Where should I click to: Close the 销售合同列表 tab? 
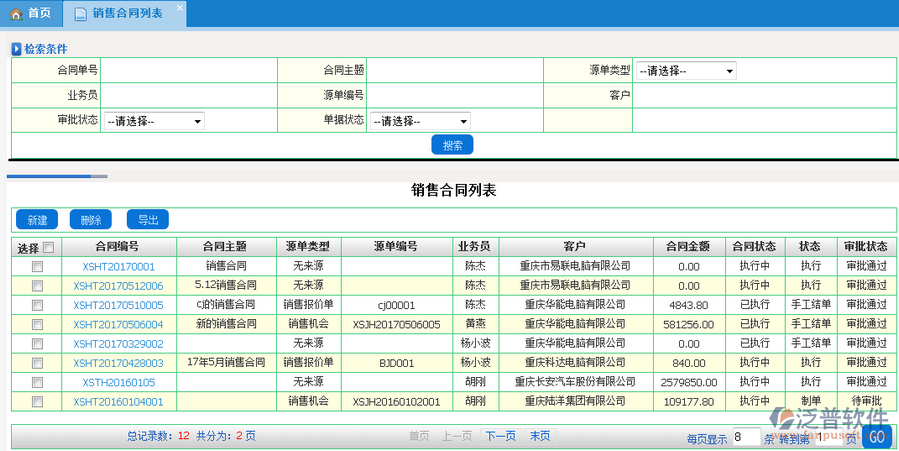click(x=178, y=8)
